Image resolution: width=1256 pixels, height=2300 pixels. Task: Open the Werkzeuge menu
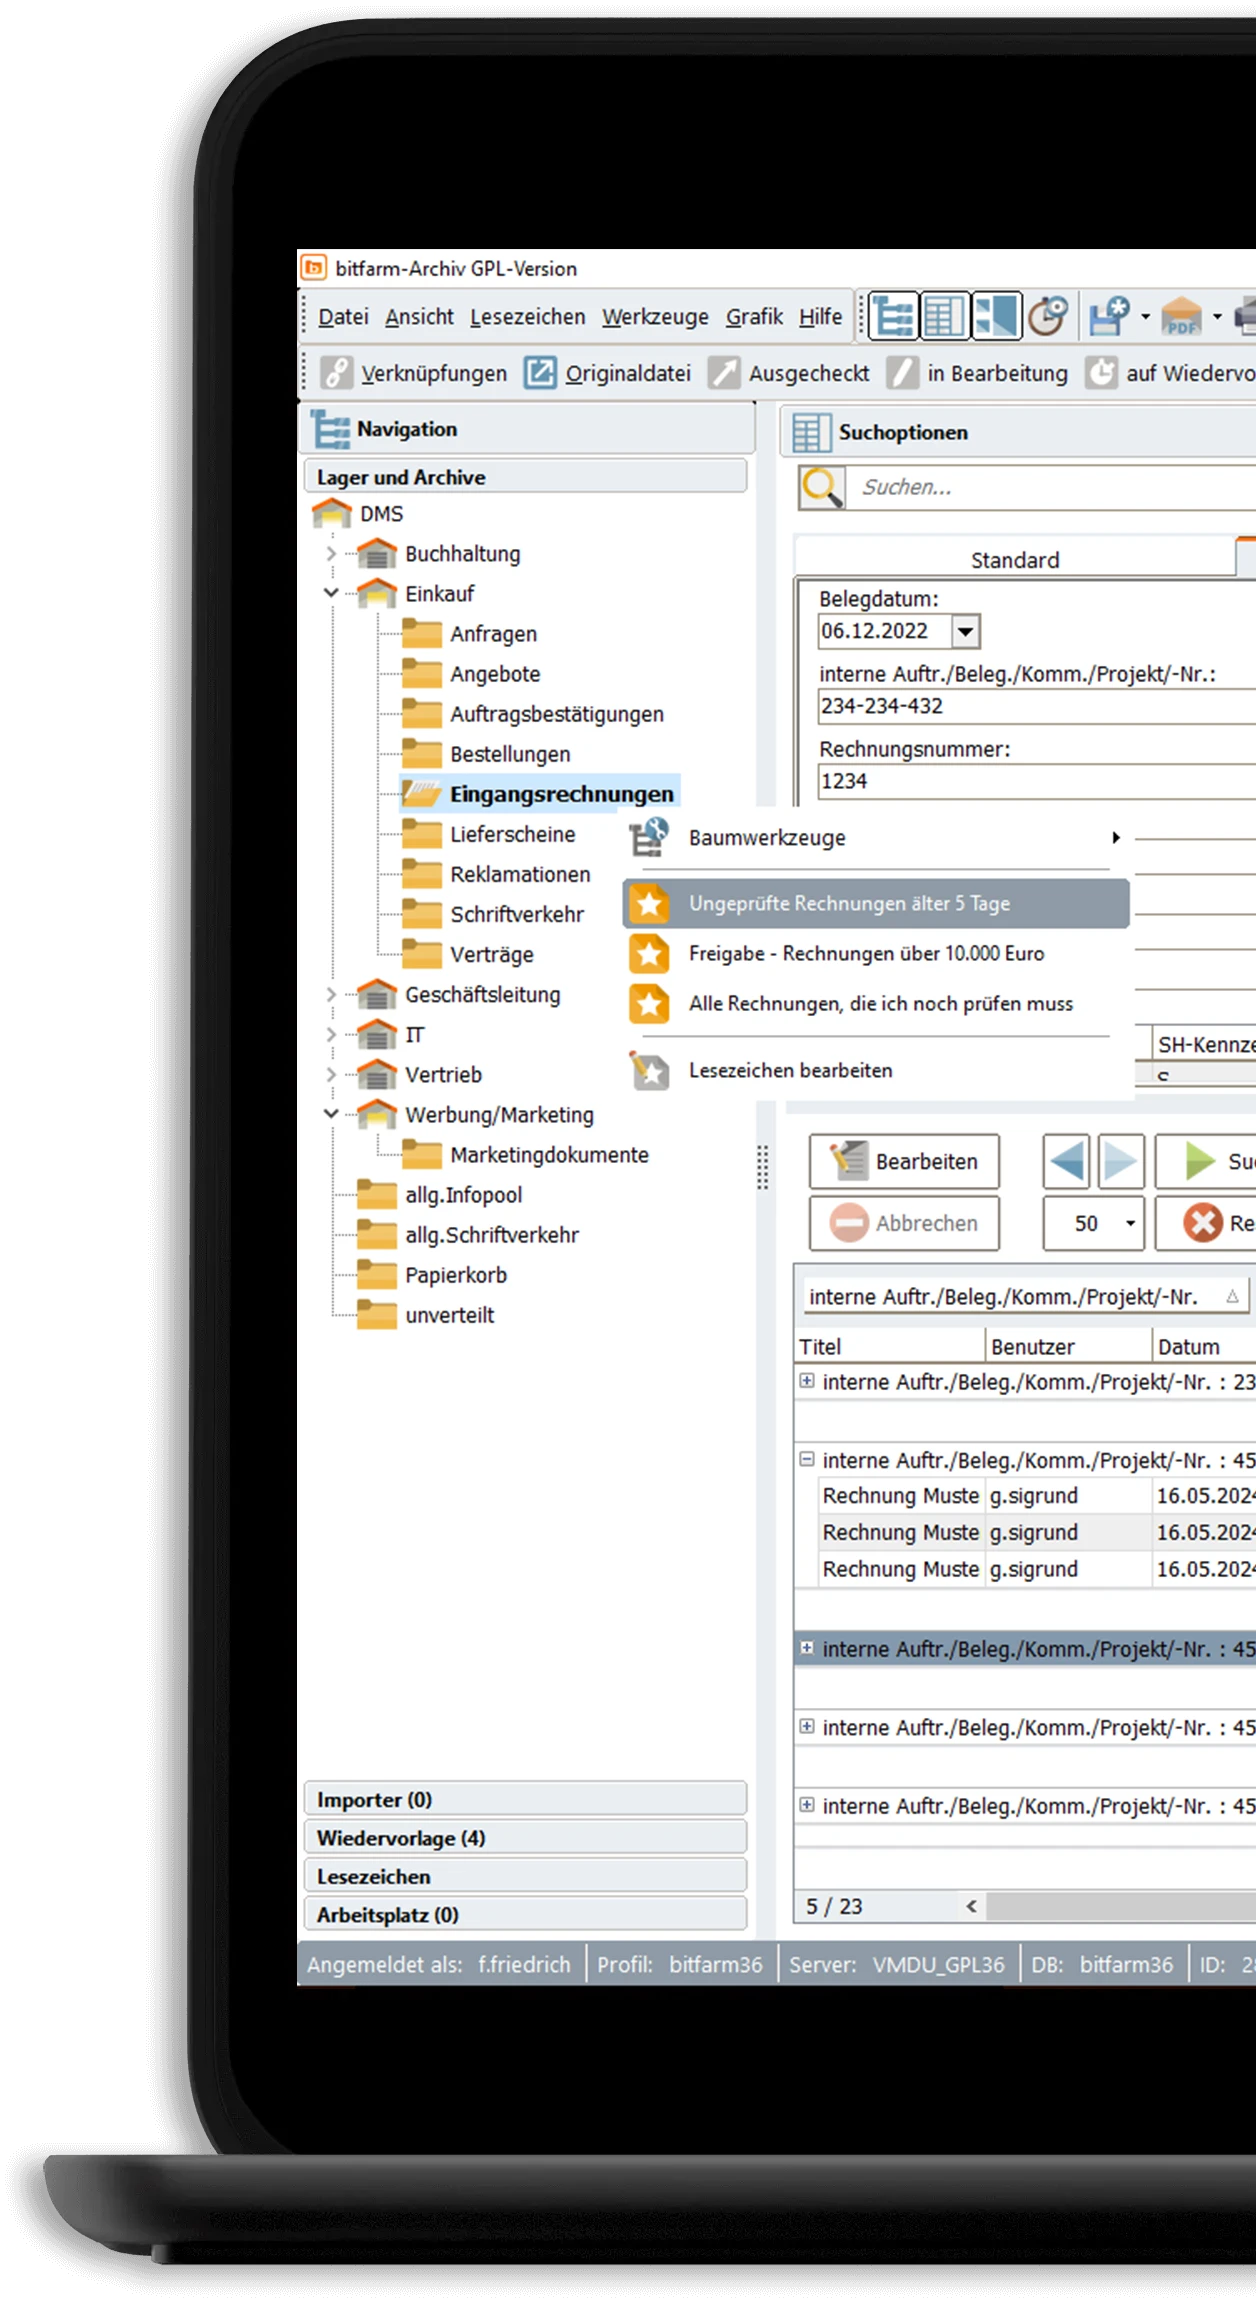click(655, 317)
